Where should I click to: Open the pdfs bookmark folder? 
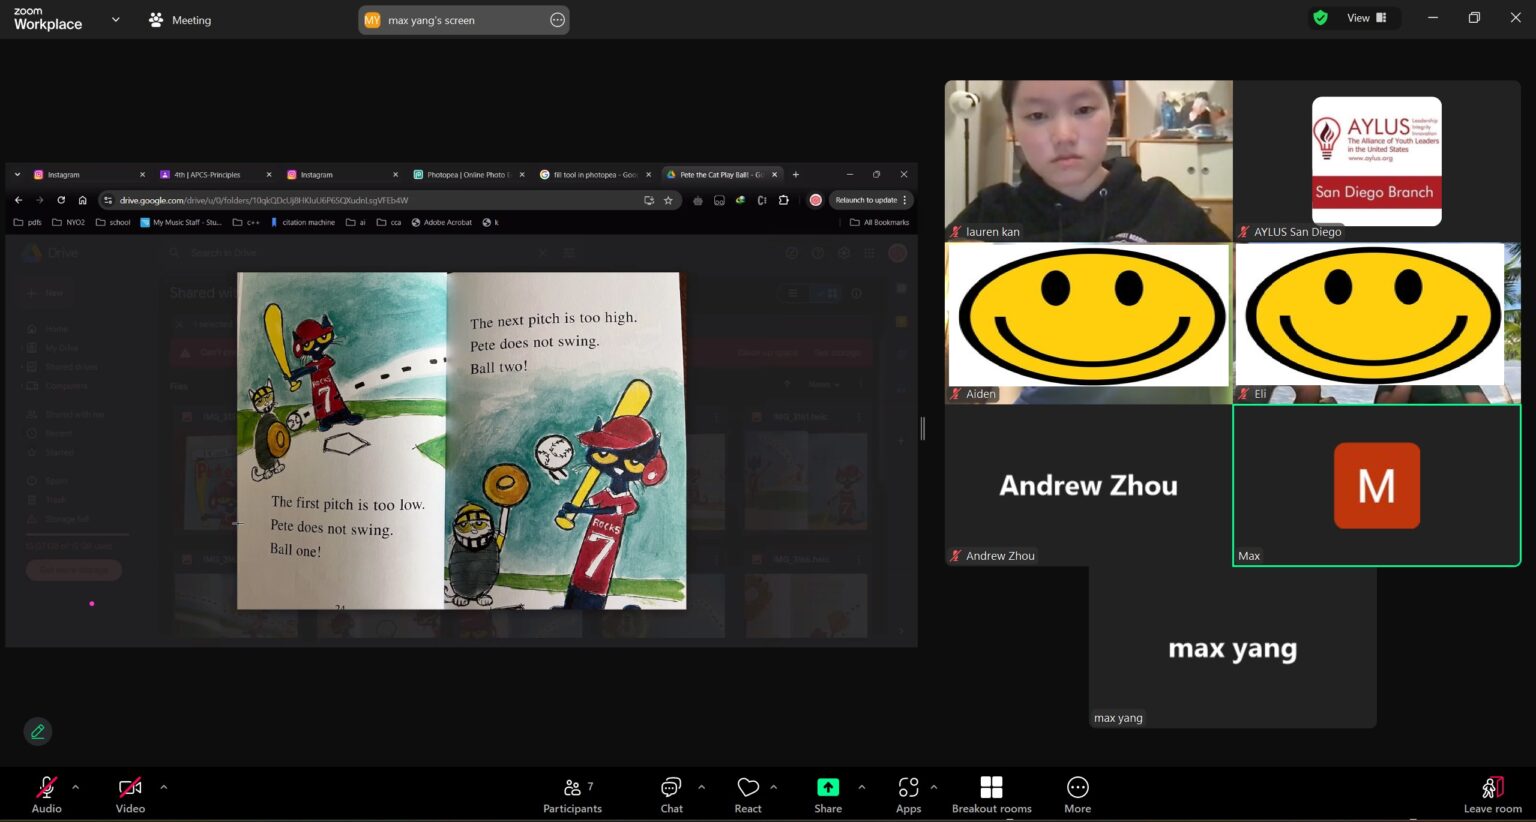point(28,222)
